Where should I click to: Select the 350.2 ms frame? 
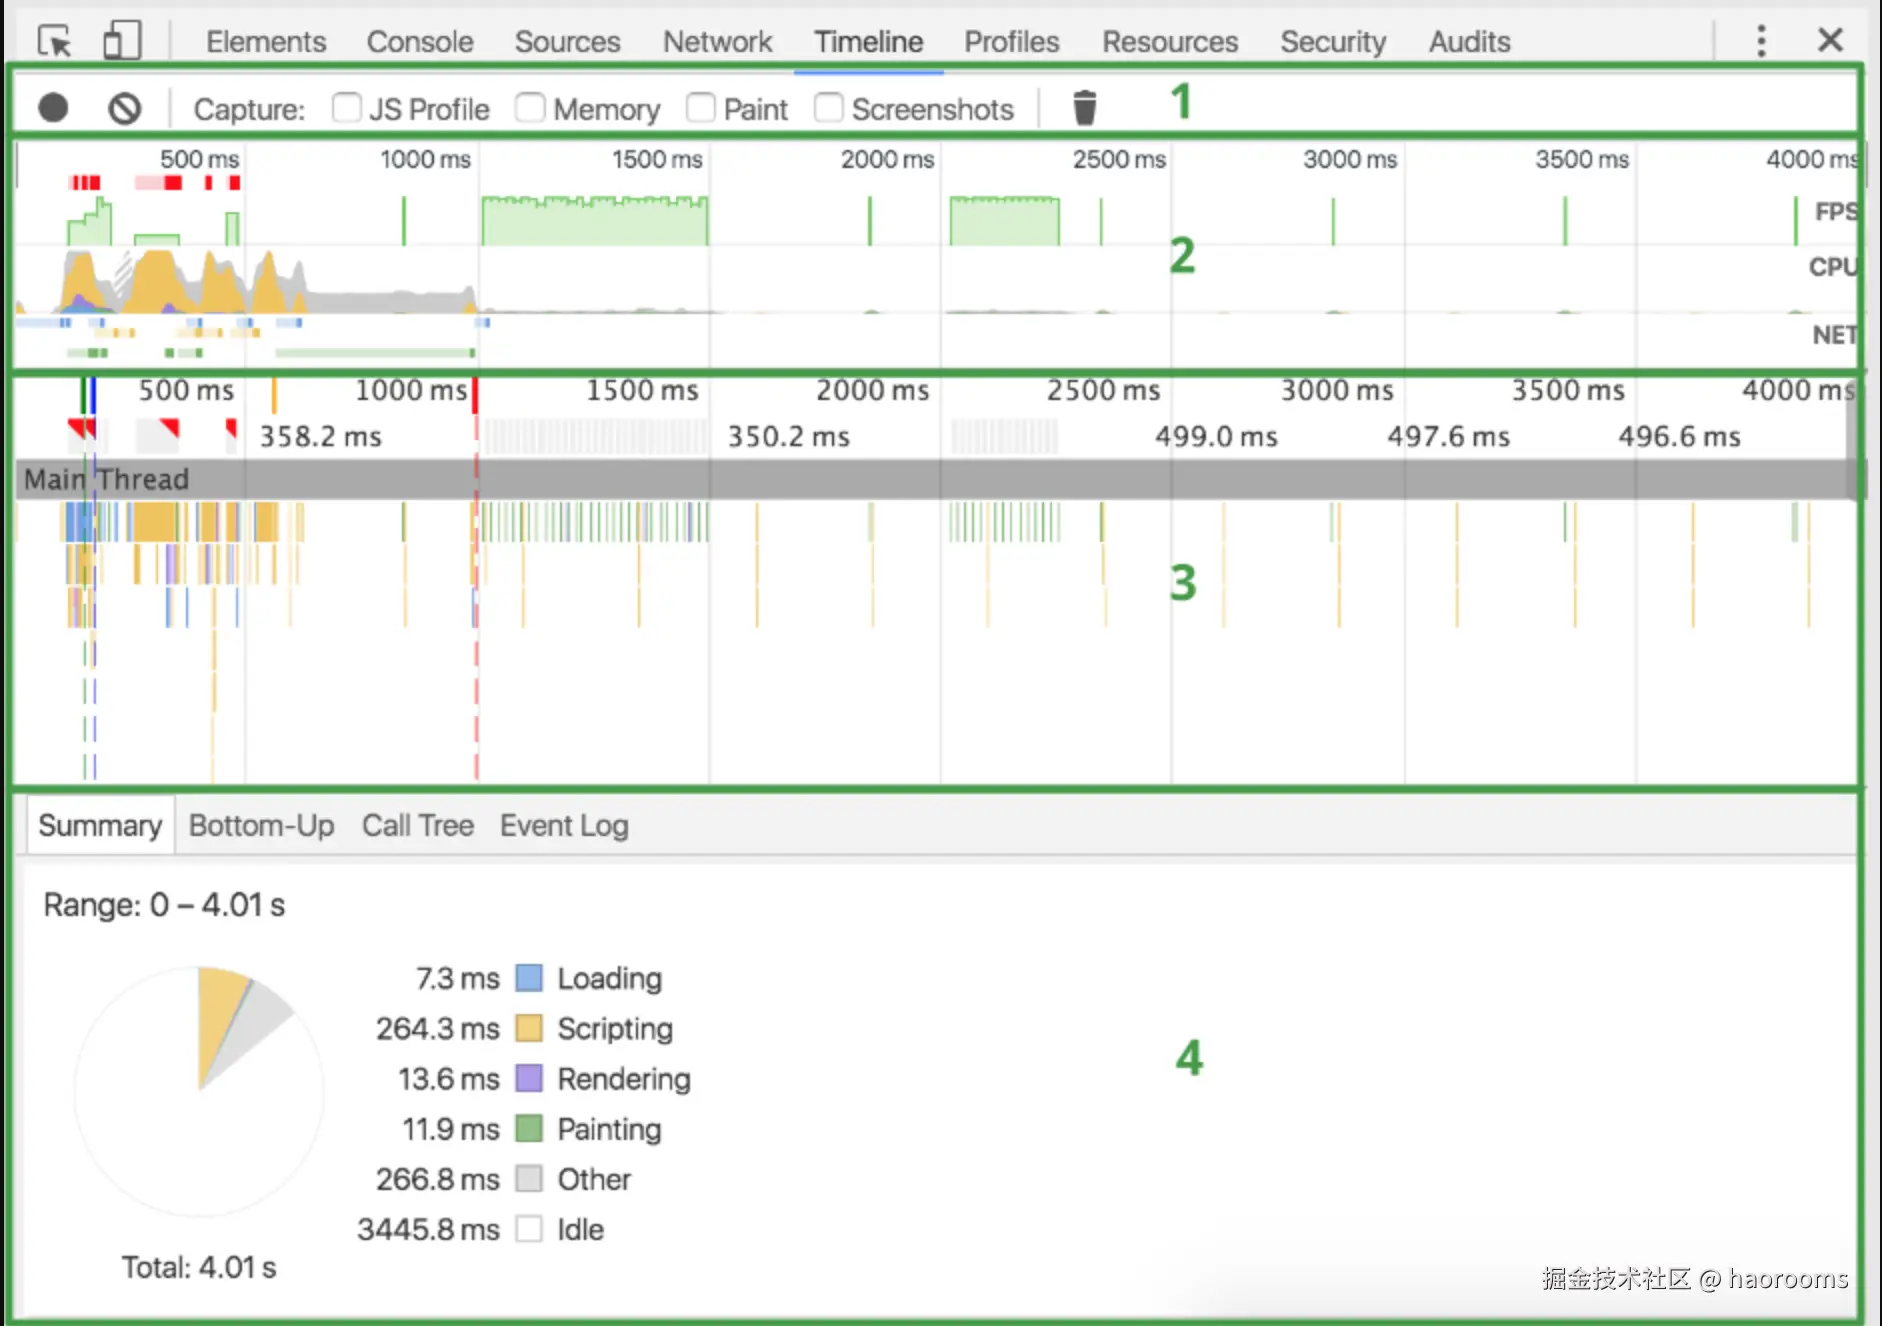(788, 437)
